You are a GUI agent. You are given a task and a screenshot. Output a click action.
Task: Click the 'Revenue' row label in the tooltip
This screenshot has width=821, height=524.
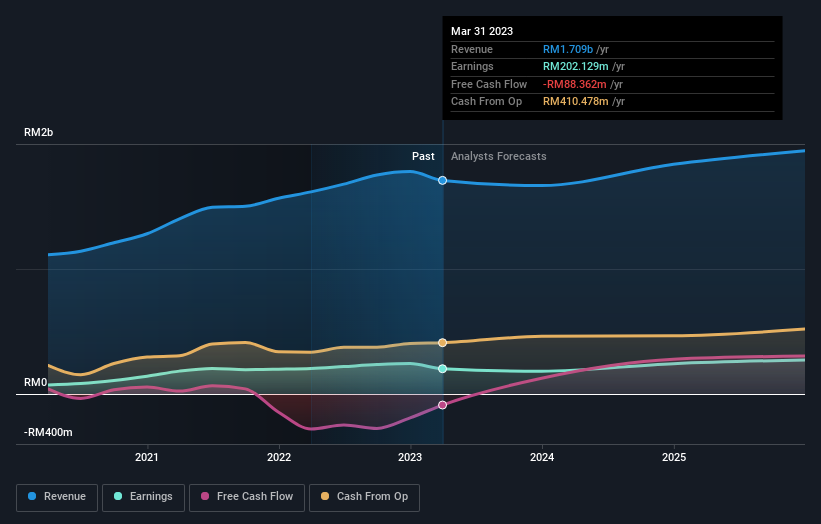[x=472, y=49]
